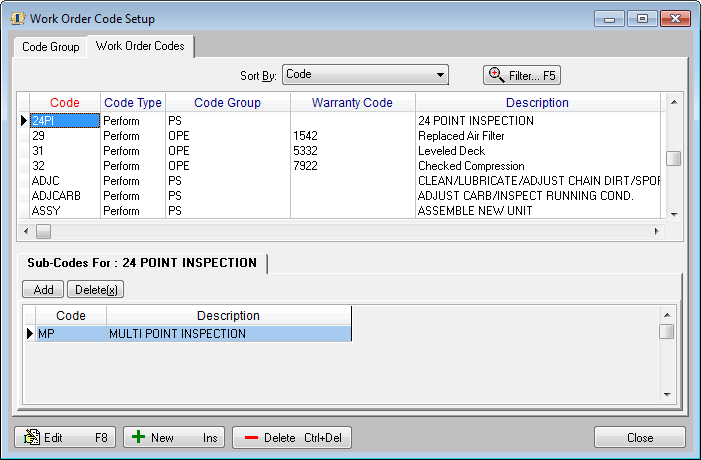Click the Delete Ctrl+Del button
Image resolution: width=701 pixels, height=460 pixels.
(292, 437)
